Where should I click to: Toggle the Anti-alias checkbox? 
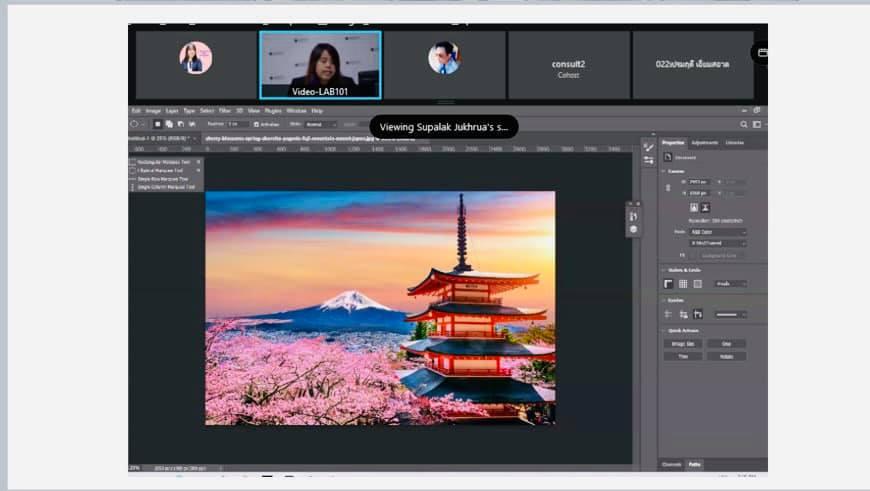pyautogui.click(x=256, y=124)
